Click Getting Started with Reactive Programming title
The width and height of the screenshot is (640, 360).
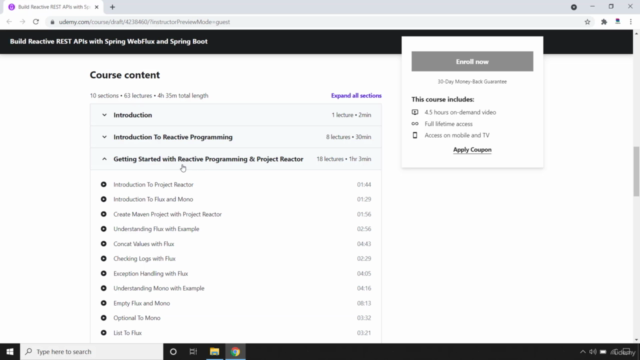(208, 159)
